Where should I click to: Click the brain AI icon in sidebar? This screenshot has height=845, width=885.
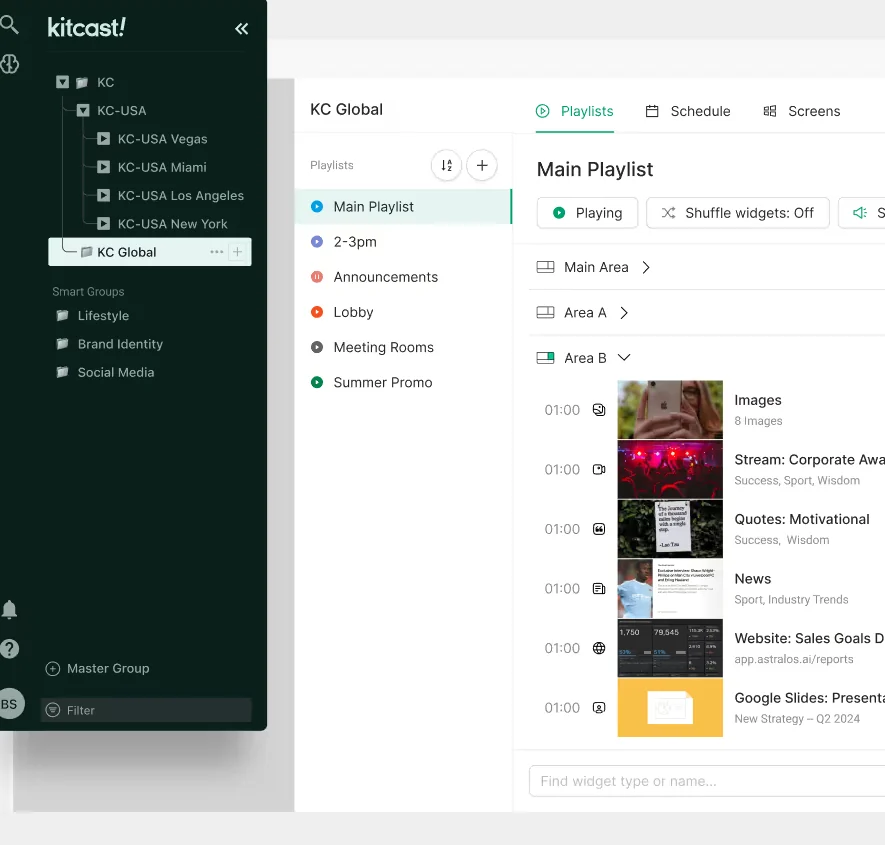10,64
